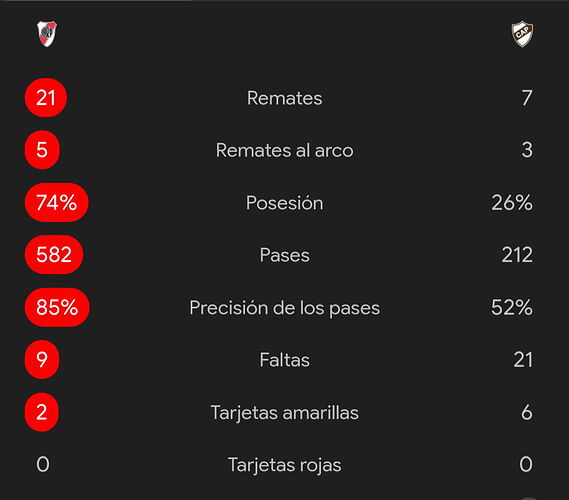
Task: Click the red 582 passes badge
Action: click(54, 254)
